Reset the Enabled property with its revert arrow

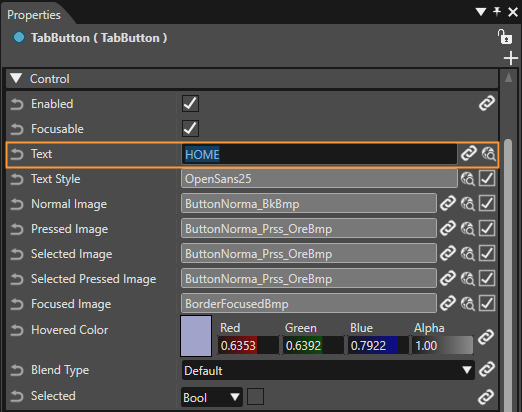tap(17, 104)
